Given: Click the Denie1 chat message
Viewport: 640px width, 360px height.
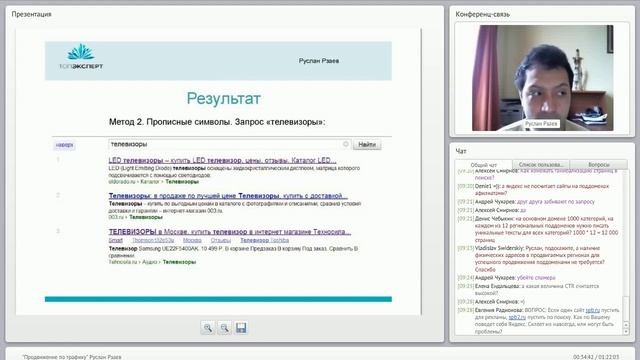Looking at the screenshot, I should 533,190.
